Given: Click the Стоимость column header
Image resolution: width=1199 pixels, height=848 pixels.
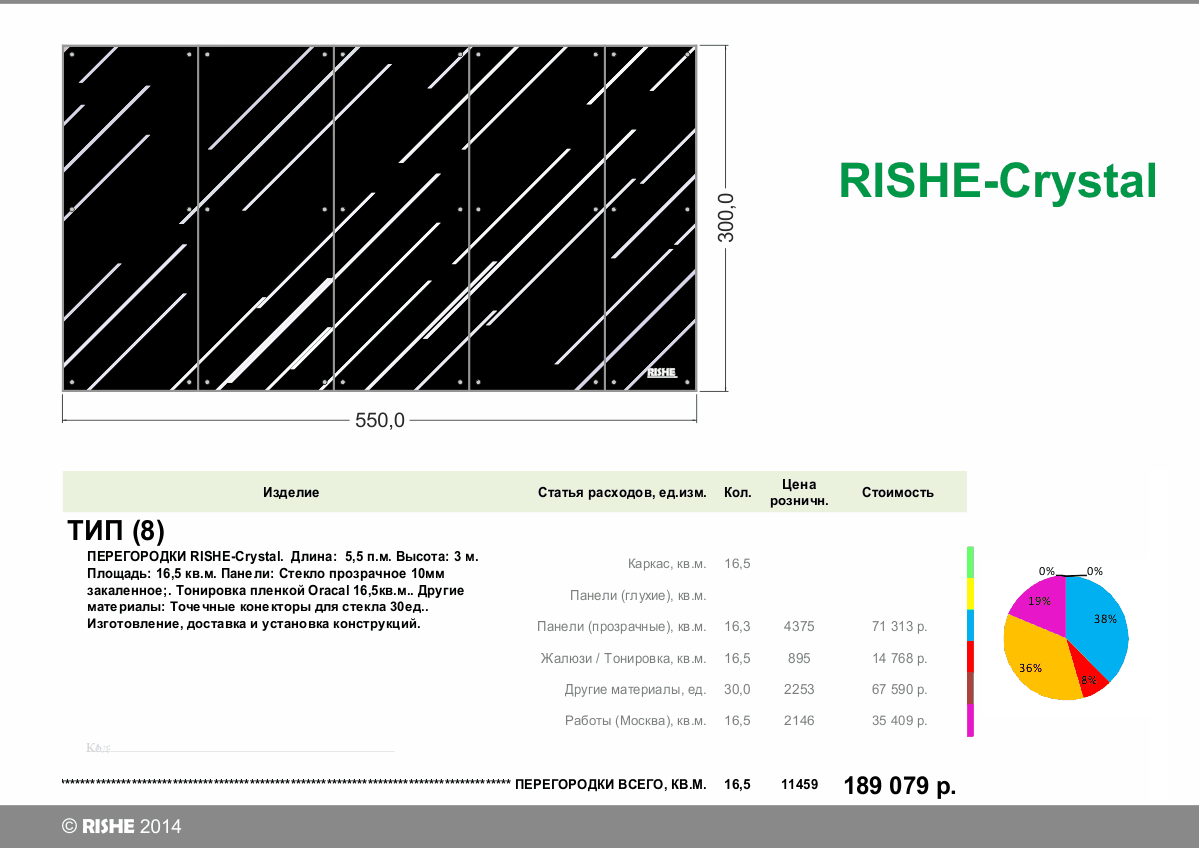Looking at the screenshot, I should pyautogui.click(x=898, y=492).
